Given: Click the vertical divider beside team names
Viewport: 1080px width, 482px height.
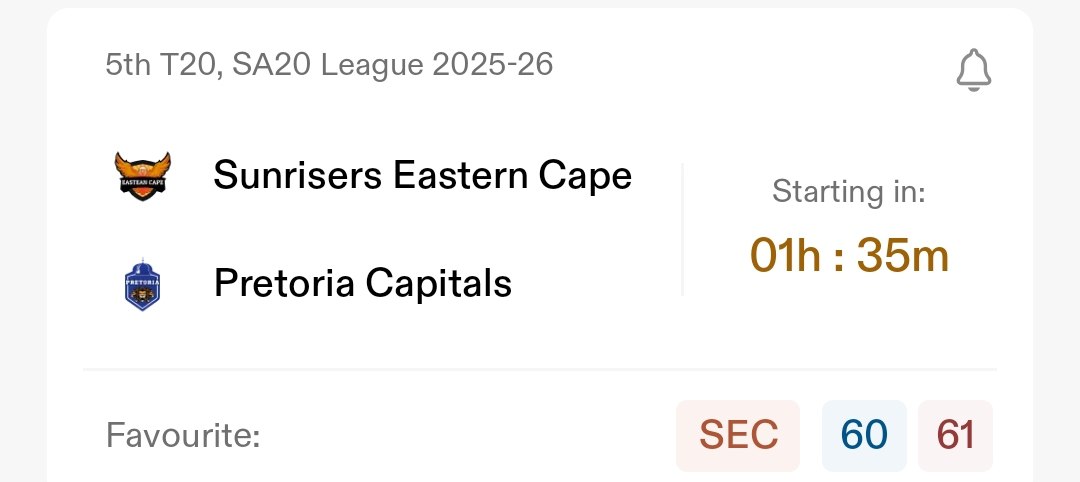Looking at the screenshot, I should pyautogui.click(x=682, y=230).
